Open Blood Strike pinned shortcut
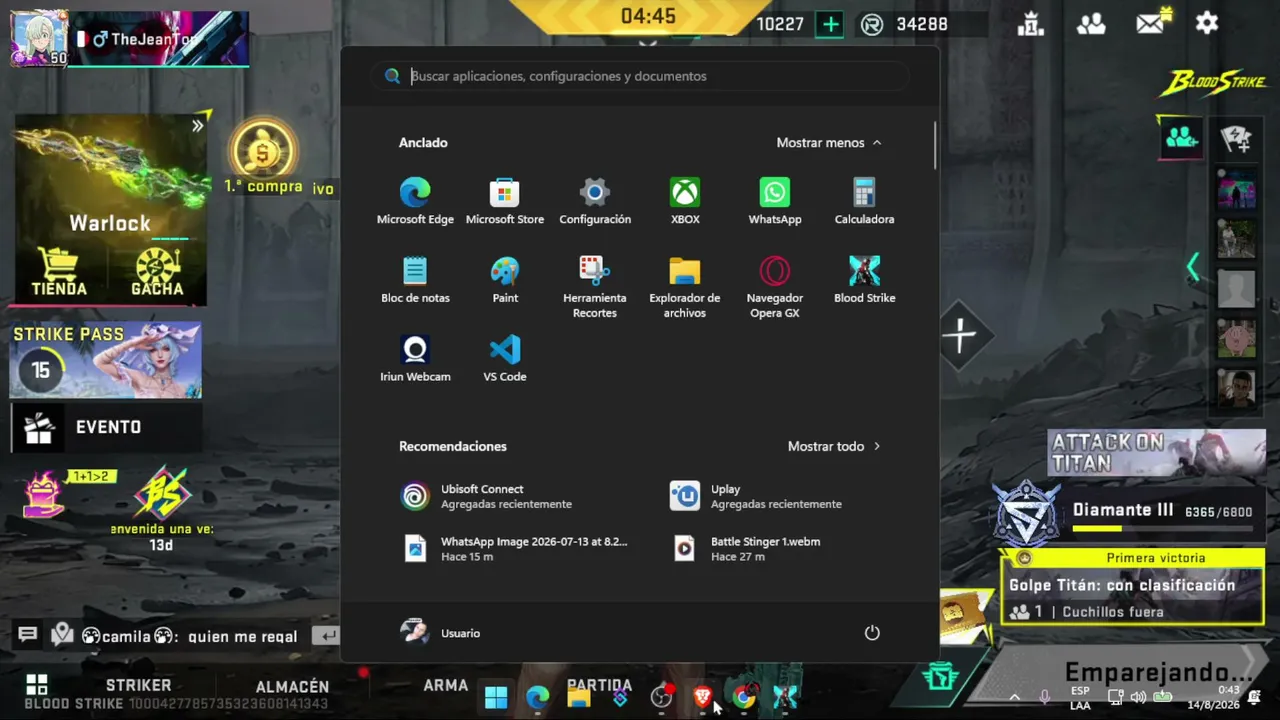The width and height of the screenshot is (1280, 720). pyautogui.click(x=865, y=280)
